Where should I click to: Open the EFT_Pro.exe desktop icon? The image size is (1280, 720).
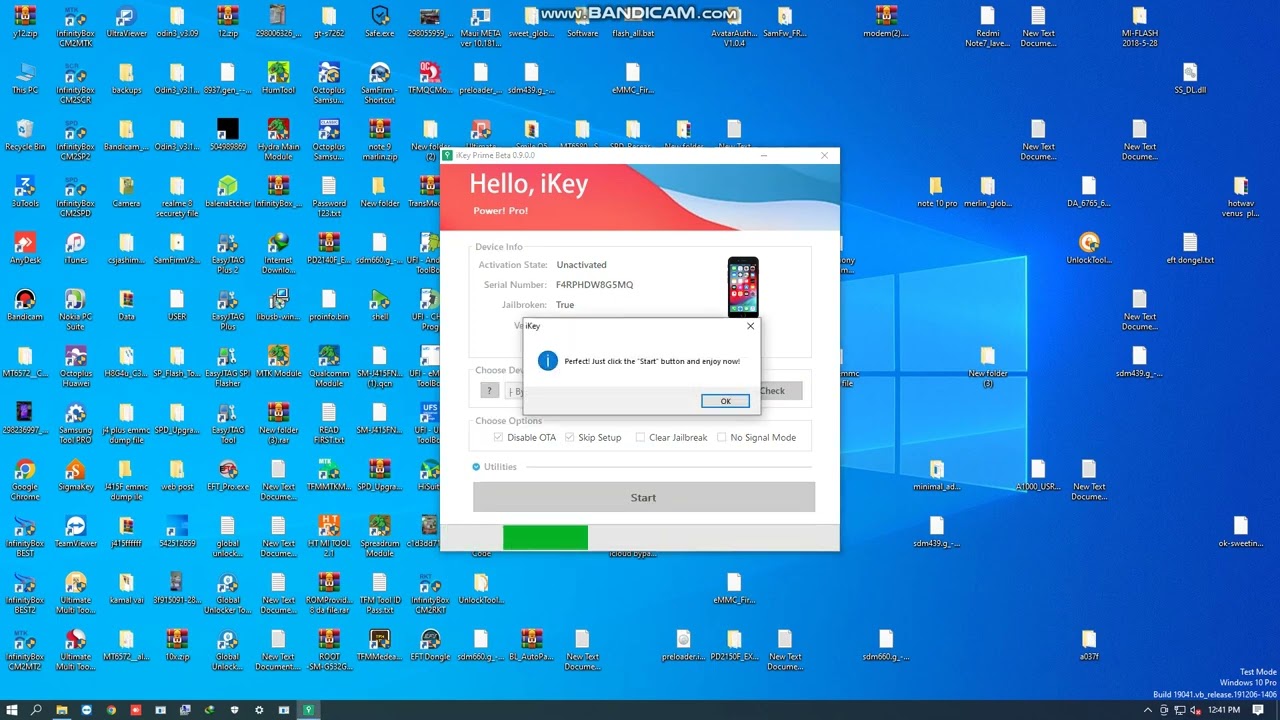[x=227, y=475]
